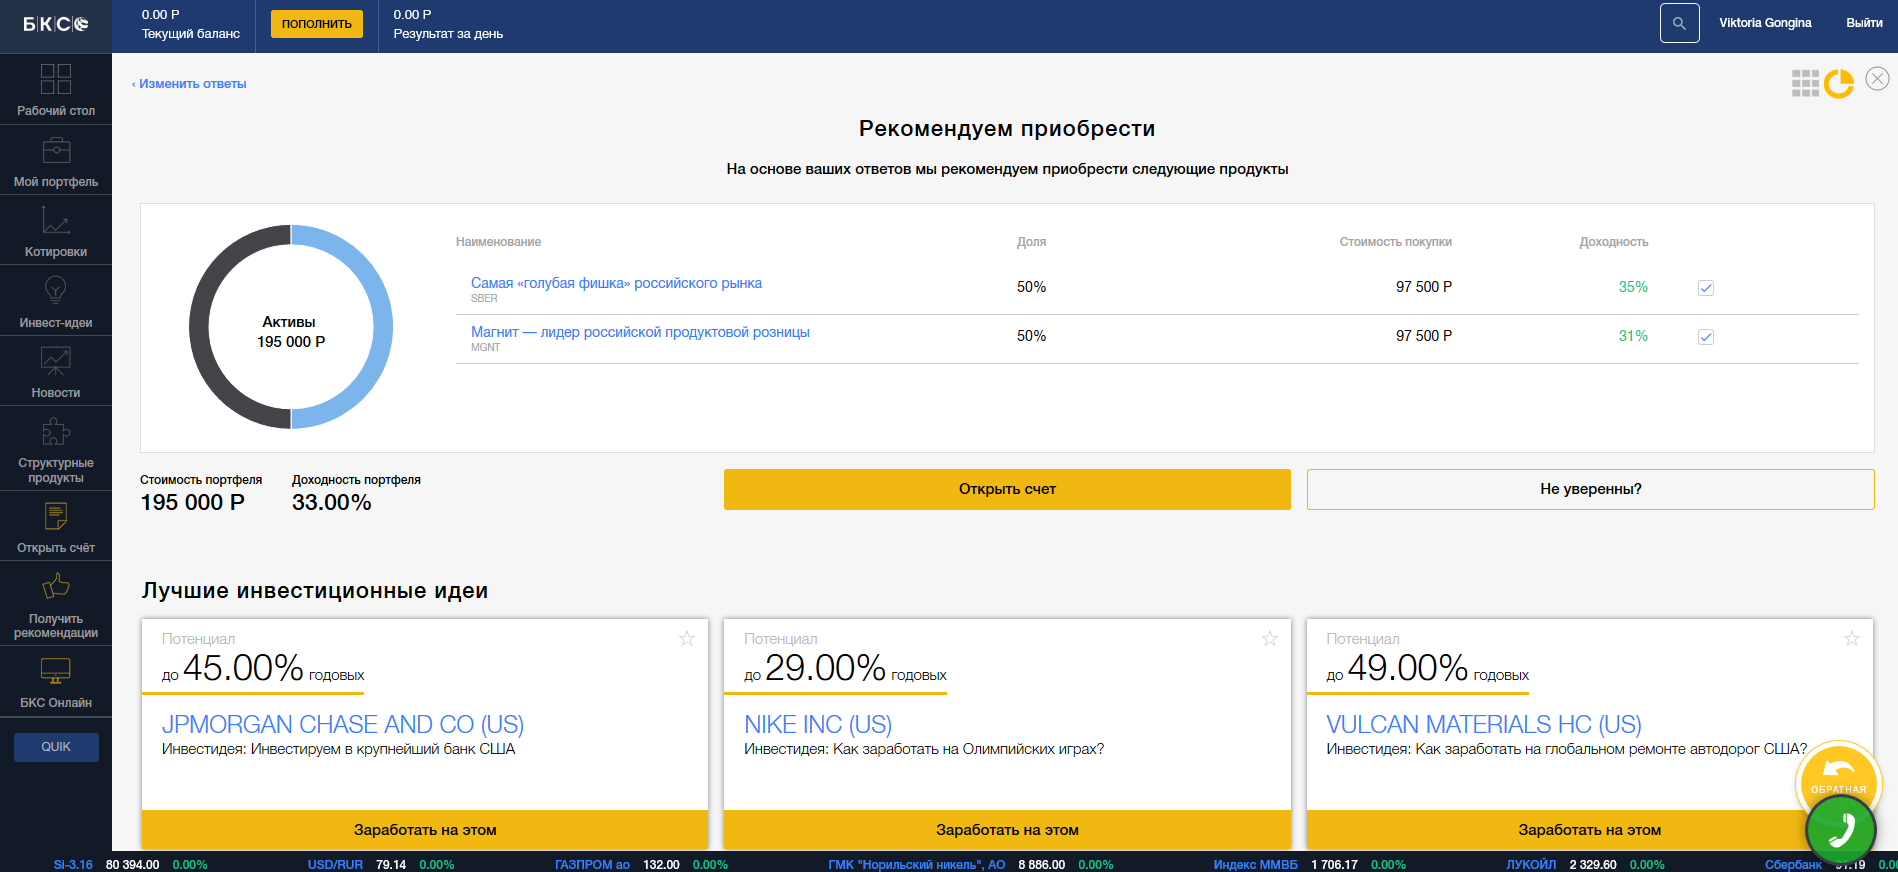
Task: Click user name Viktoria Gongina
Action: coord(1765,23)
